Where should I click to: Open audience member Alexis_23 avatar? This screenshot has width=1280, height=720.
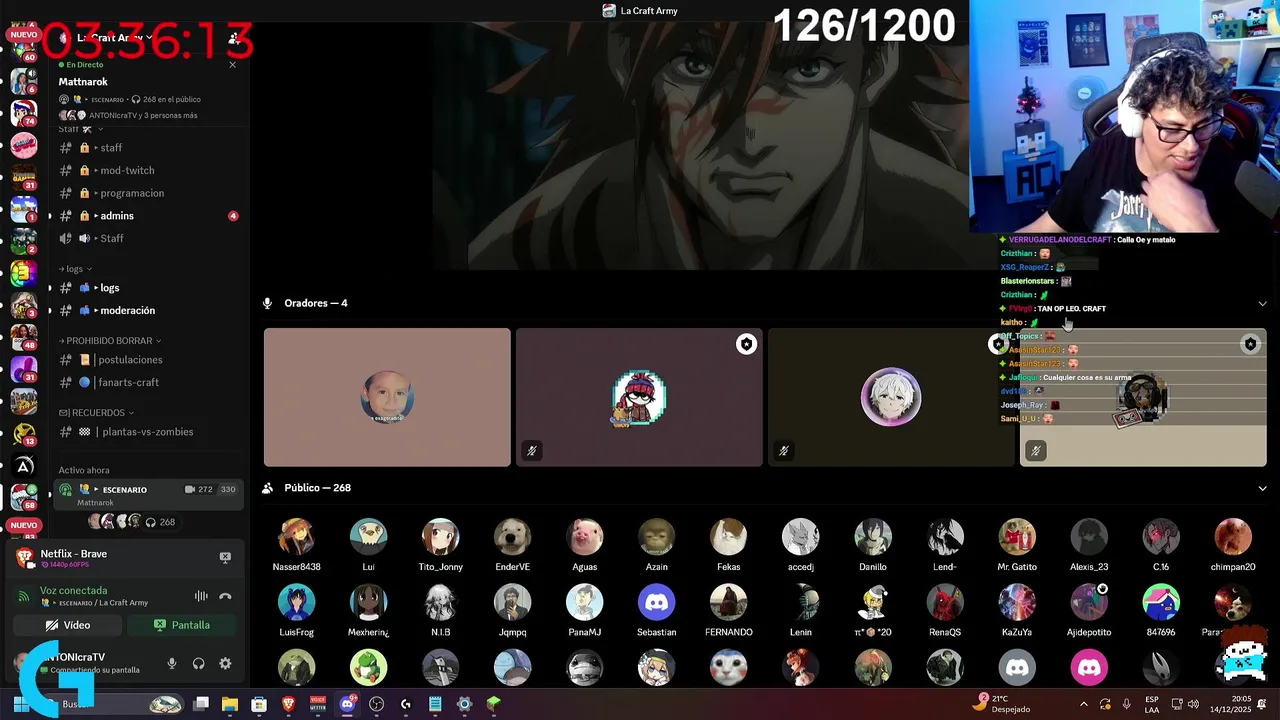click(1089, 537)
